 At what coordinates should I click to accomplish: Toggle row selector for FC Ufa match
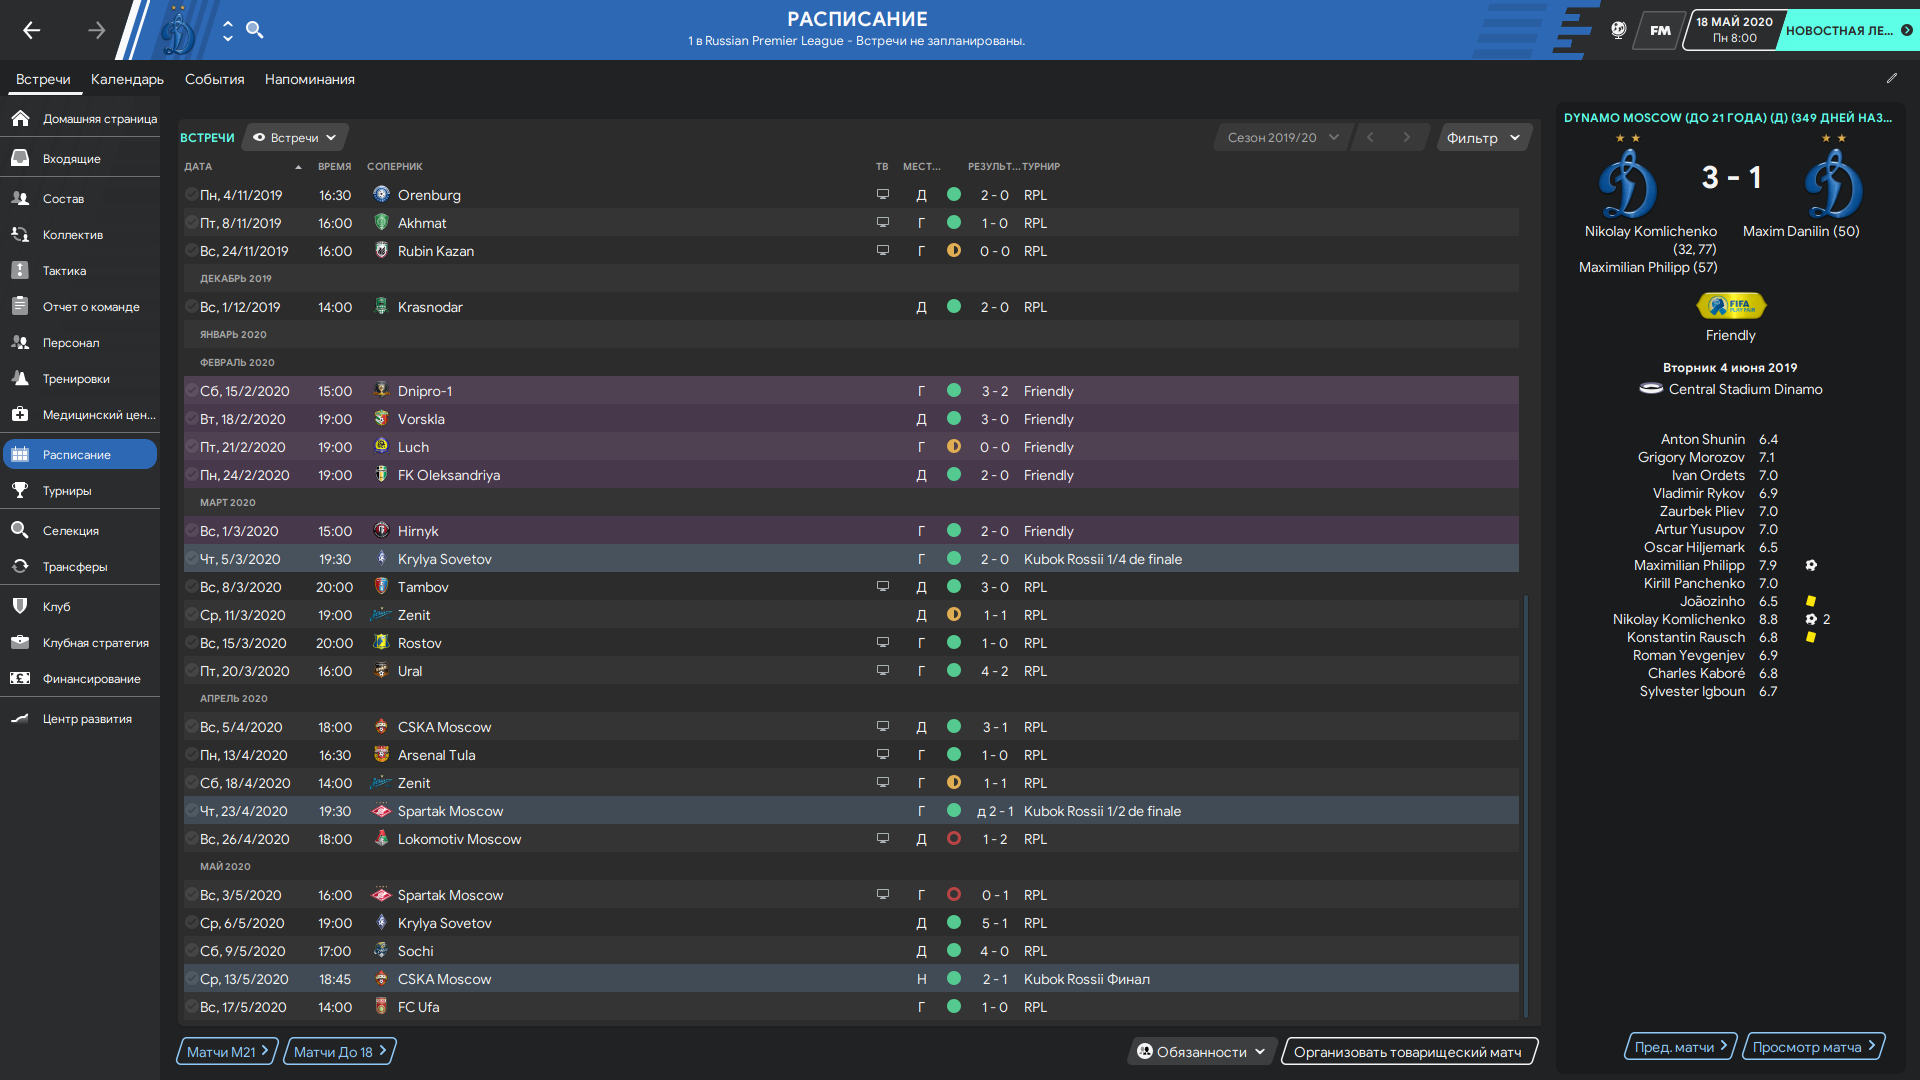tap(191, 1007)
